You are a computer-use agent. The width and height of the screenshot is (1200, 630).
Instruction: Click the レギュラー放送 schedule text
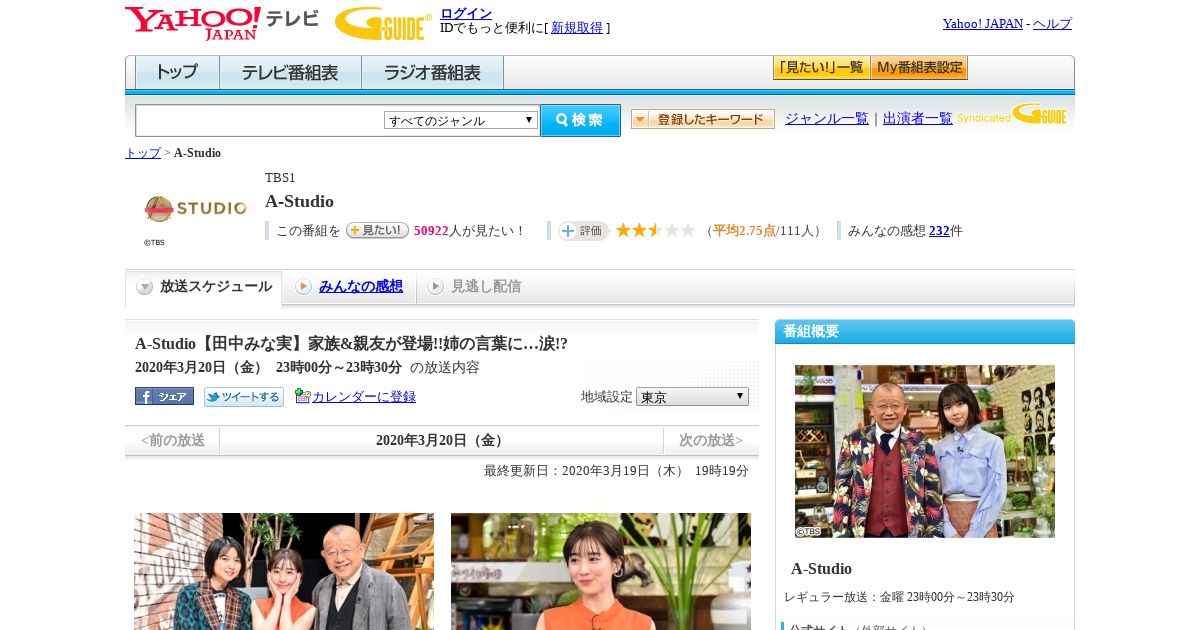(x=899, y=597)
